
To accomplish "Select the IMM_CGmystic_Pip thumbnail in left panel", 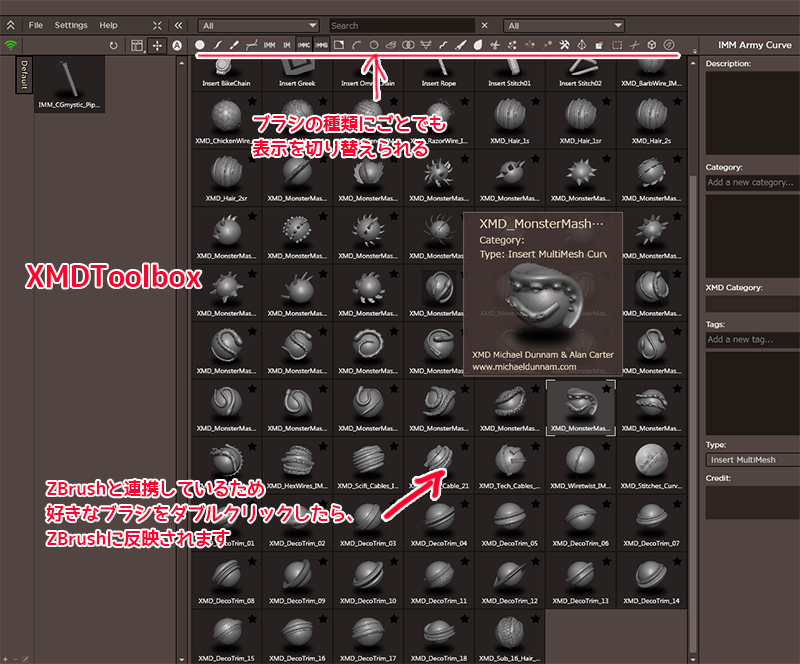I will [x=68, y=82].
